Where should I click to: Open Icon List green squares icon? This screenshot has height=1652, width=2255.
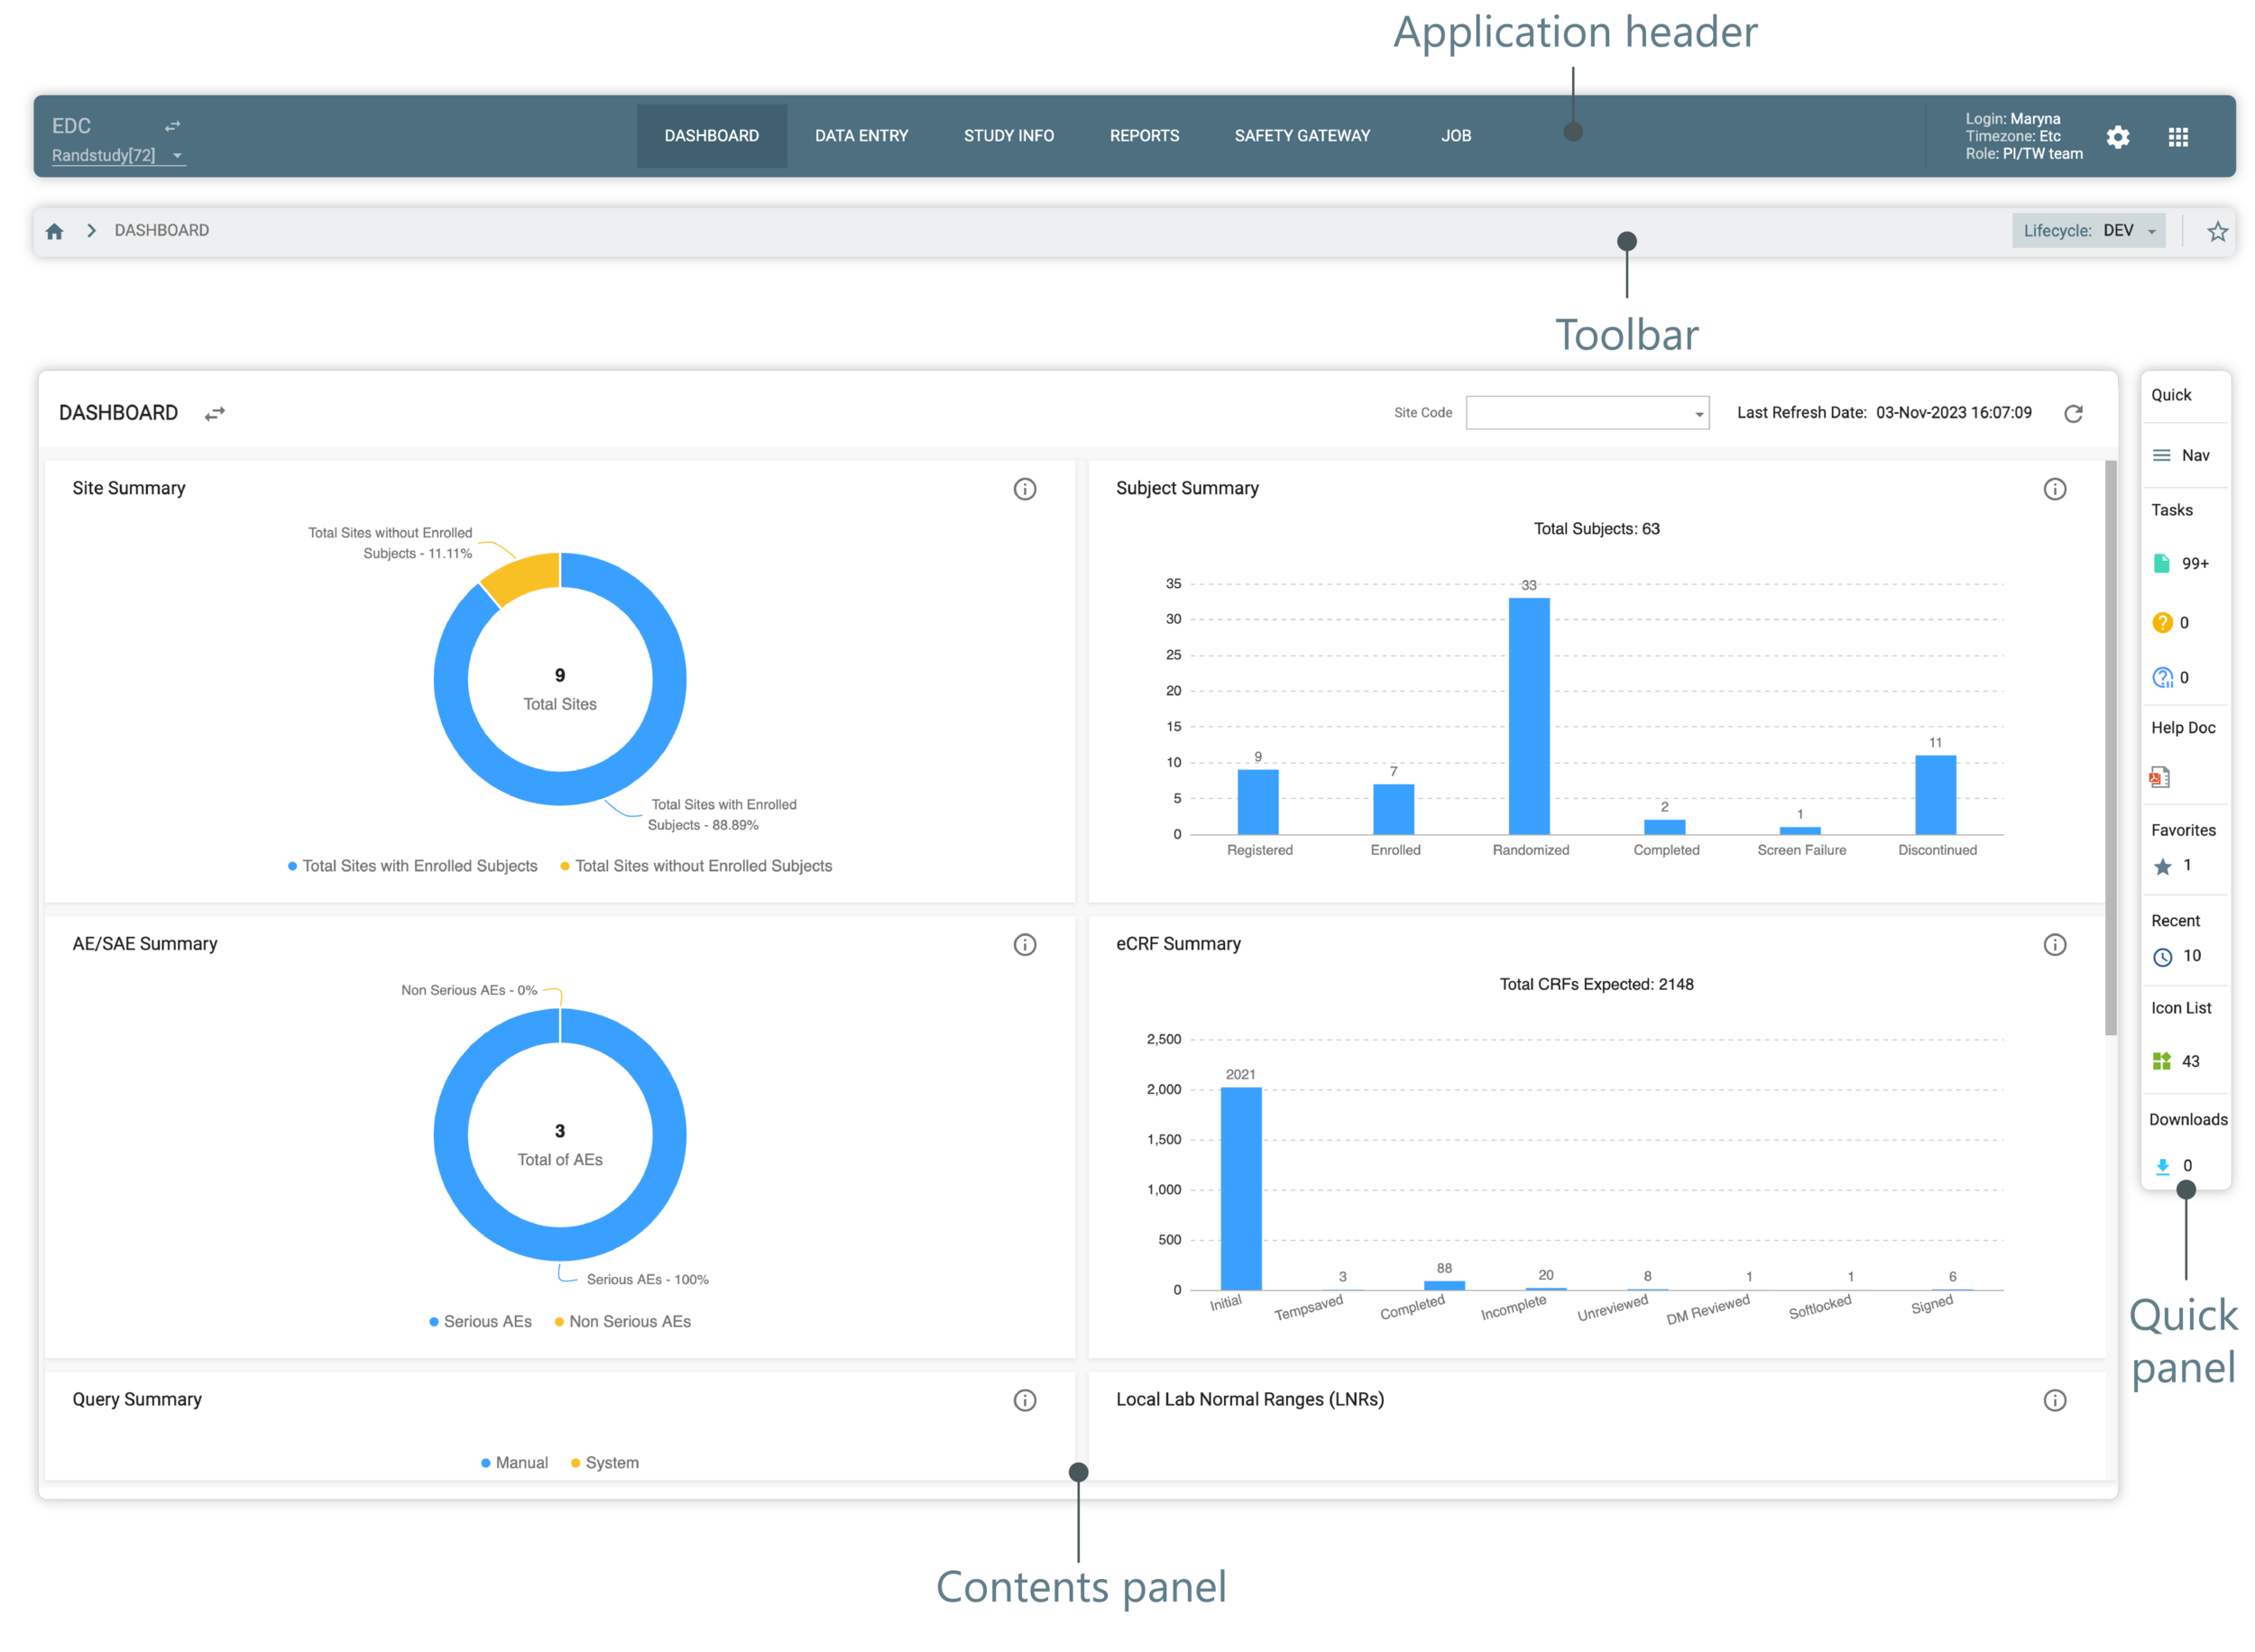coord(2161,1061)
